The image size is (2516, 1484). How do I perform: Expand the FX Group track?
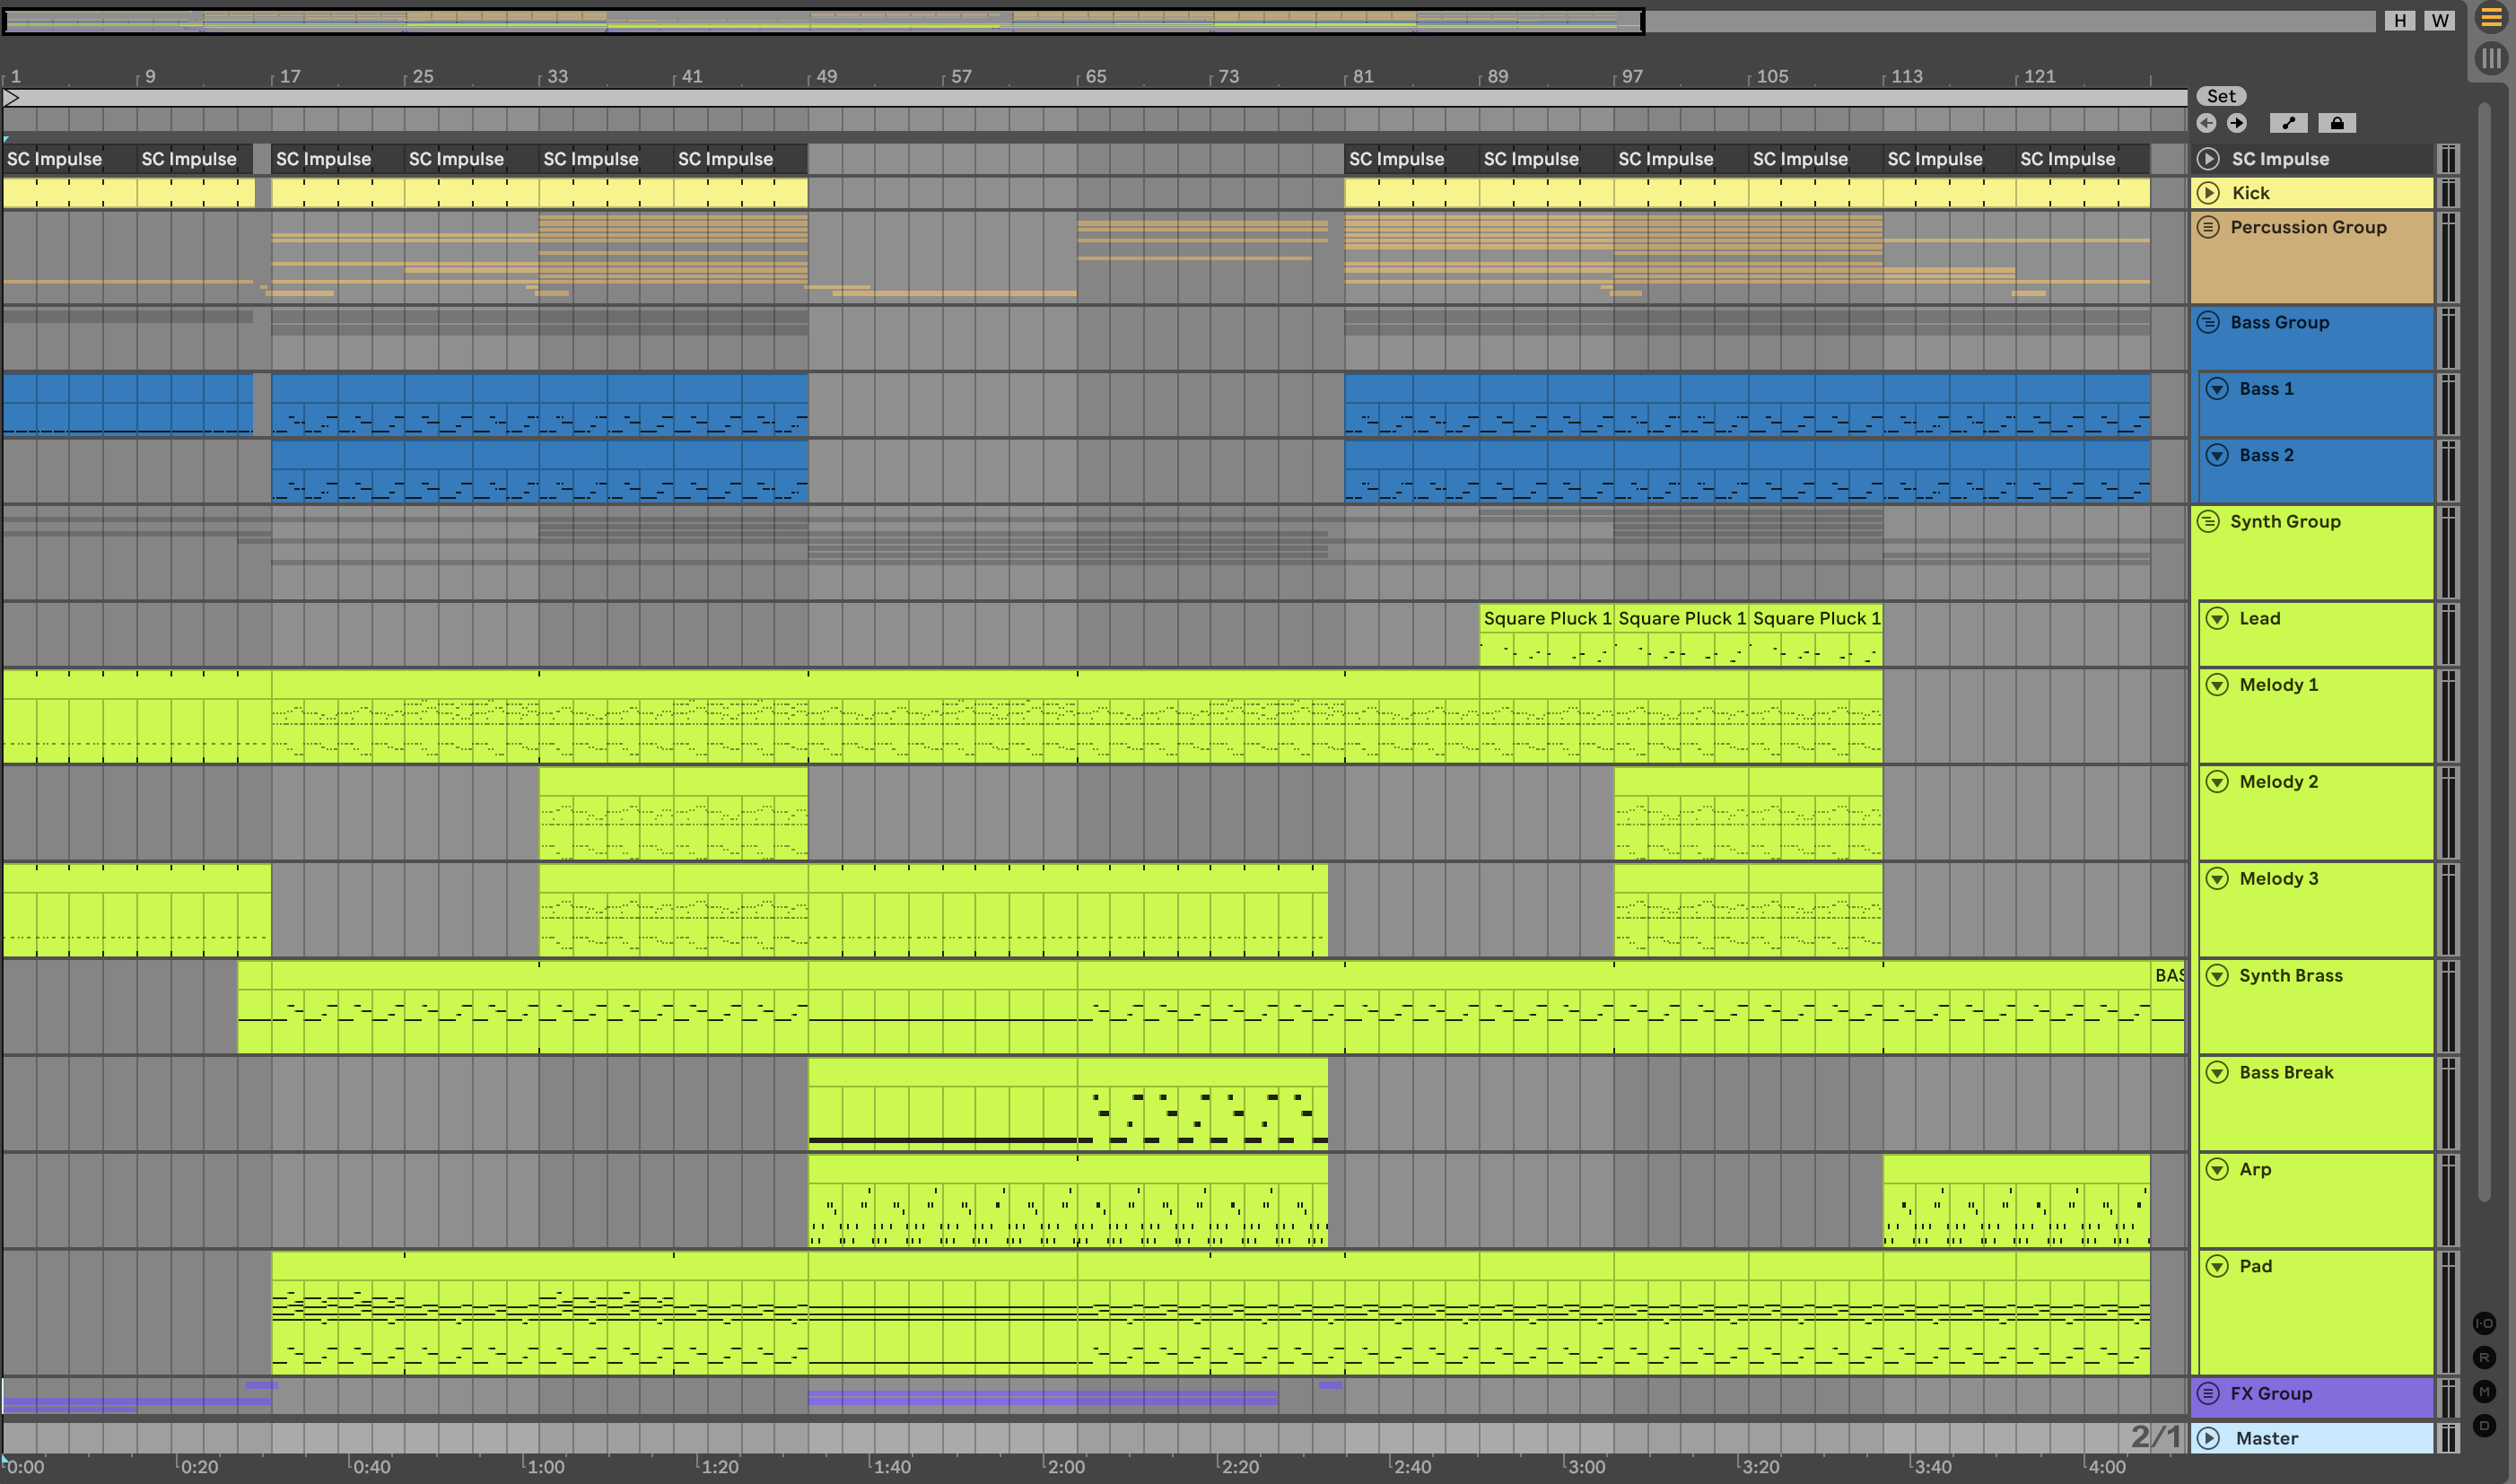click(2209, 1393)
